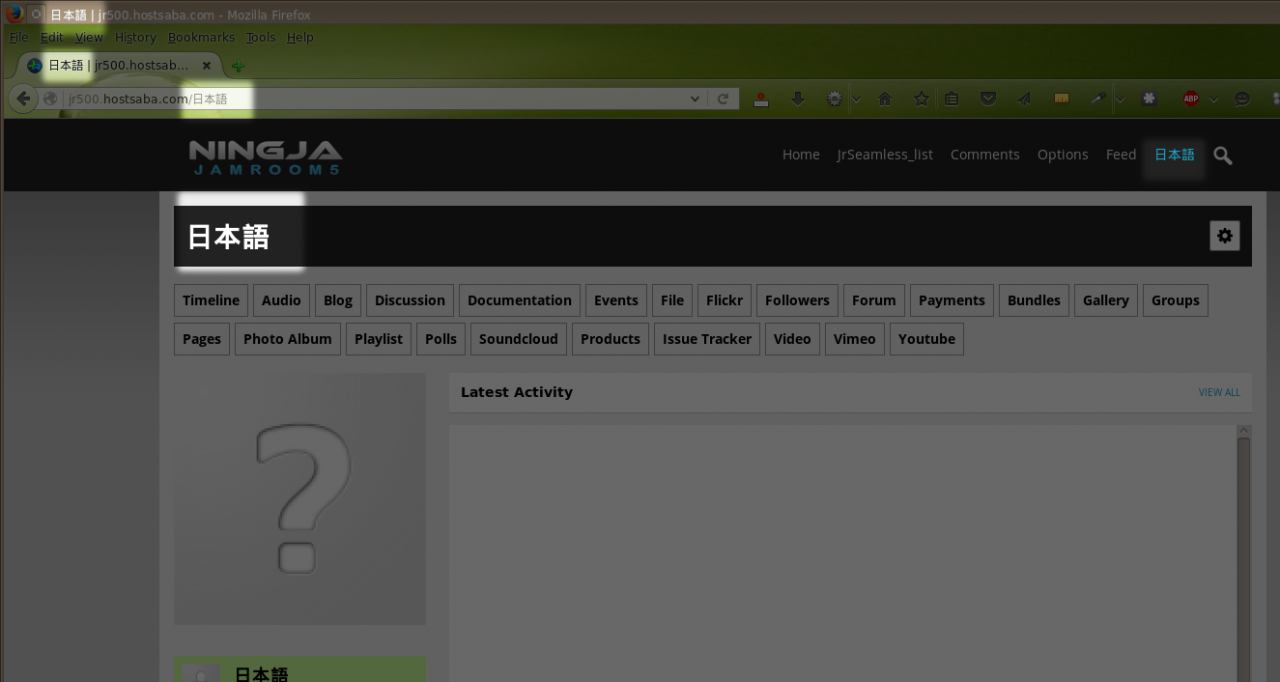Open the Photo Album profile section

tap(288, 339)
